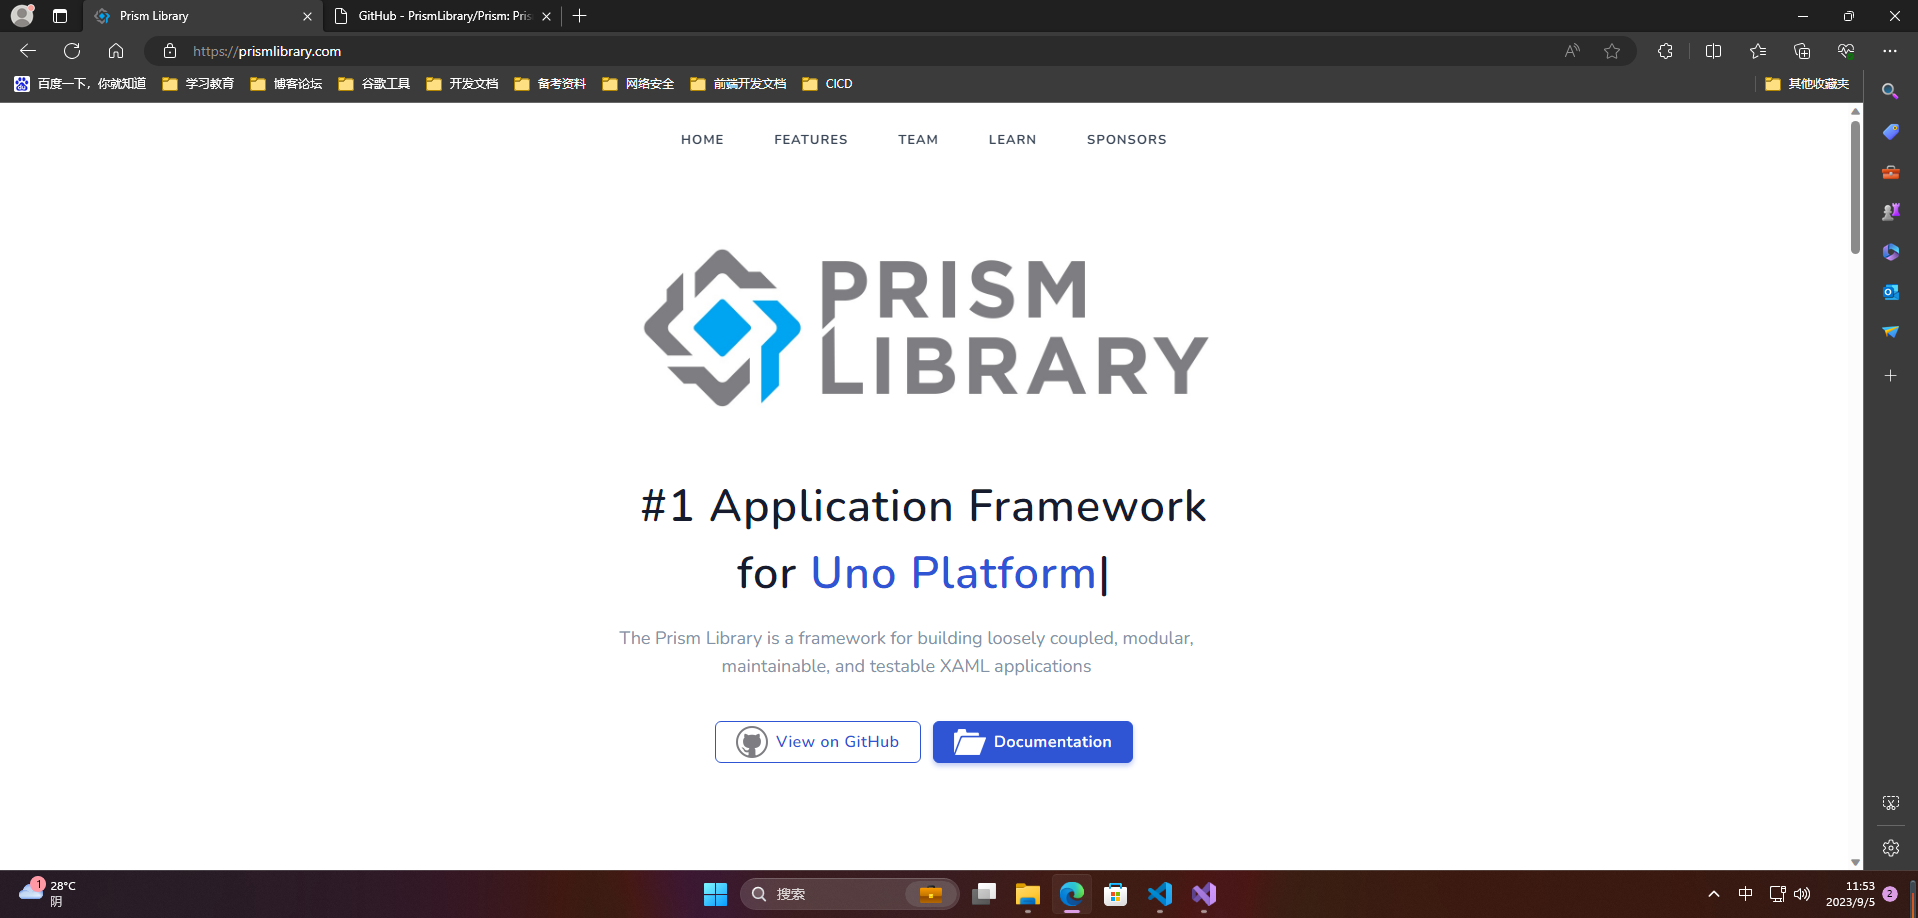Viewport: 1918px width, 918px height.
Task: Close the GitHub PrismLibrary tab
Action: pyautogui.click(x=546, y=16)
